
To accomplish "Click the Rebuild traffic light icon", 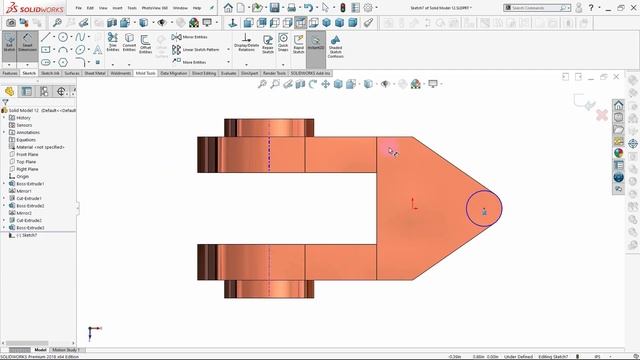I will 343,7.
